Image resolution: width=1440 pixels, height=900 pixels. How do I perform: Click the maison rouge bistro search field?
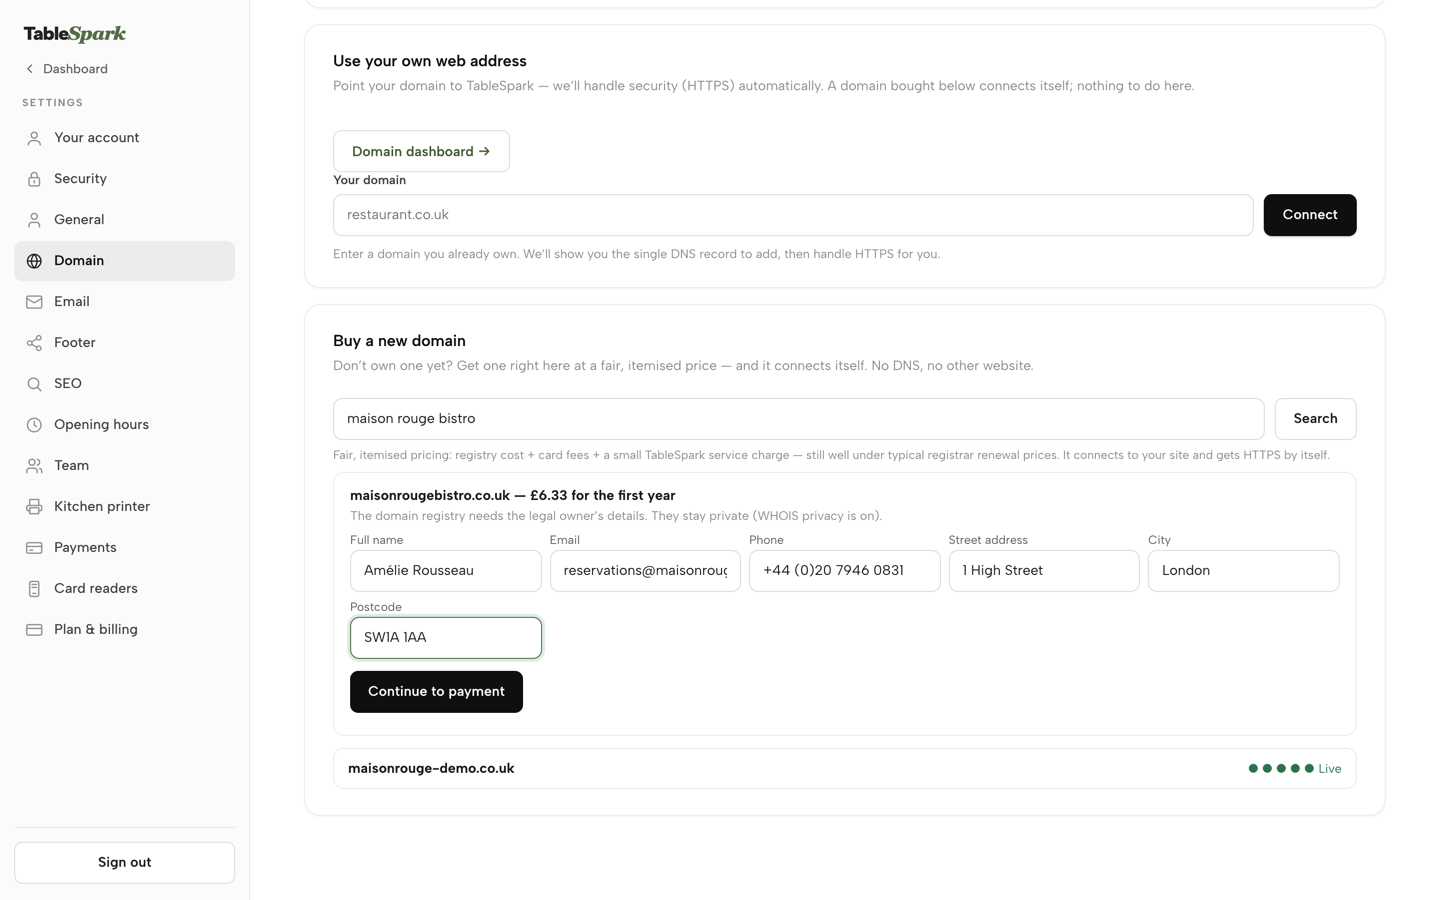click(798, 419)
